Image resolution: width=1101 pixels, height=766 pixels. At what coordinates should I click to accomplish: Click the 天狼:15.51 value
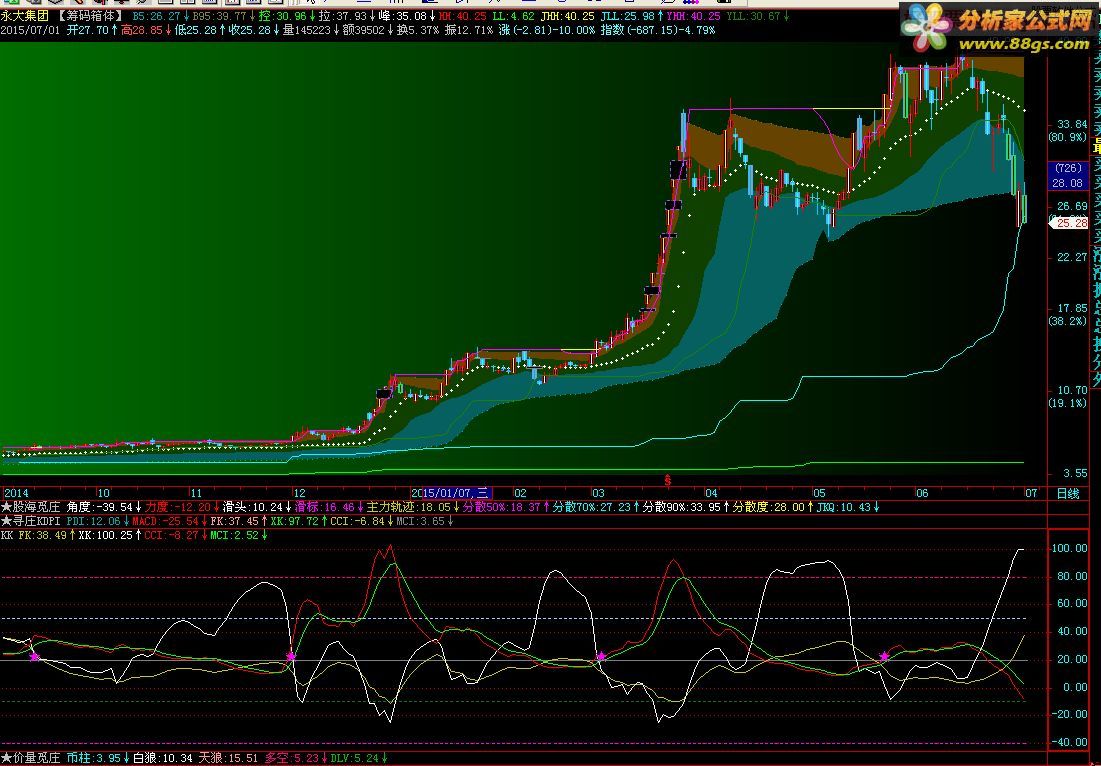point(229,758)
